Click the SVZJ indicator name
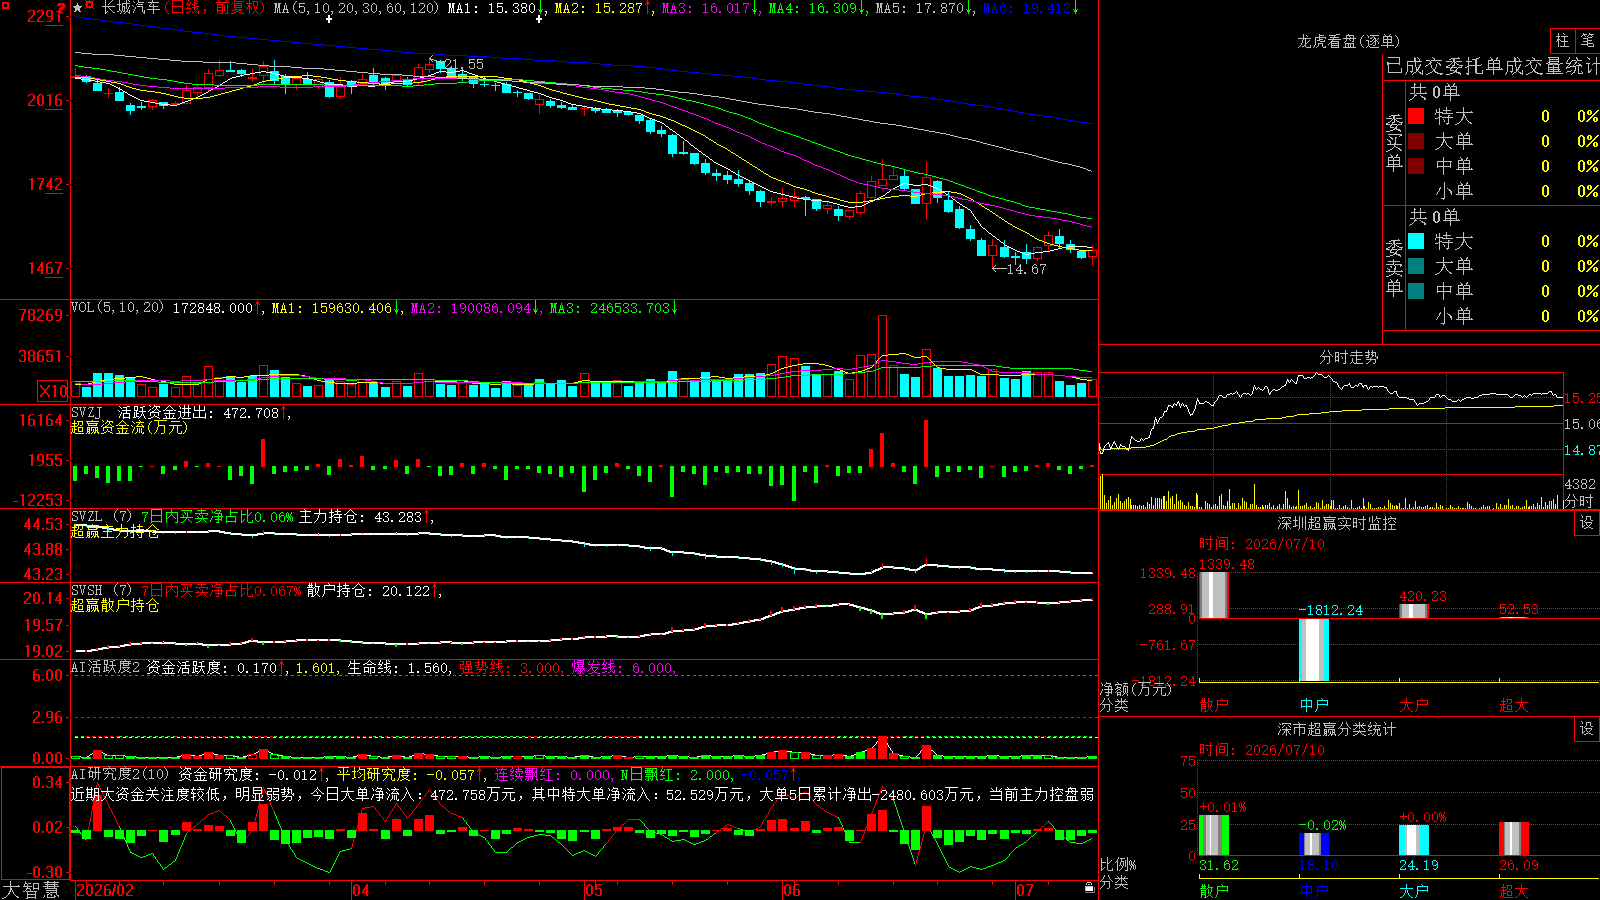 (x=87, y=412)
